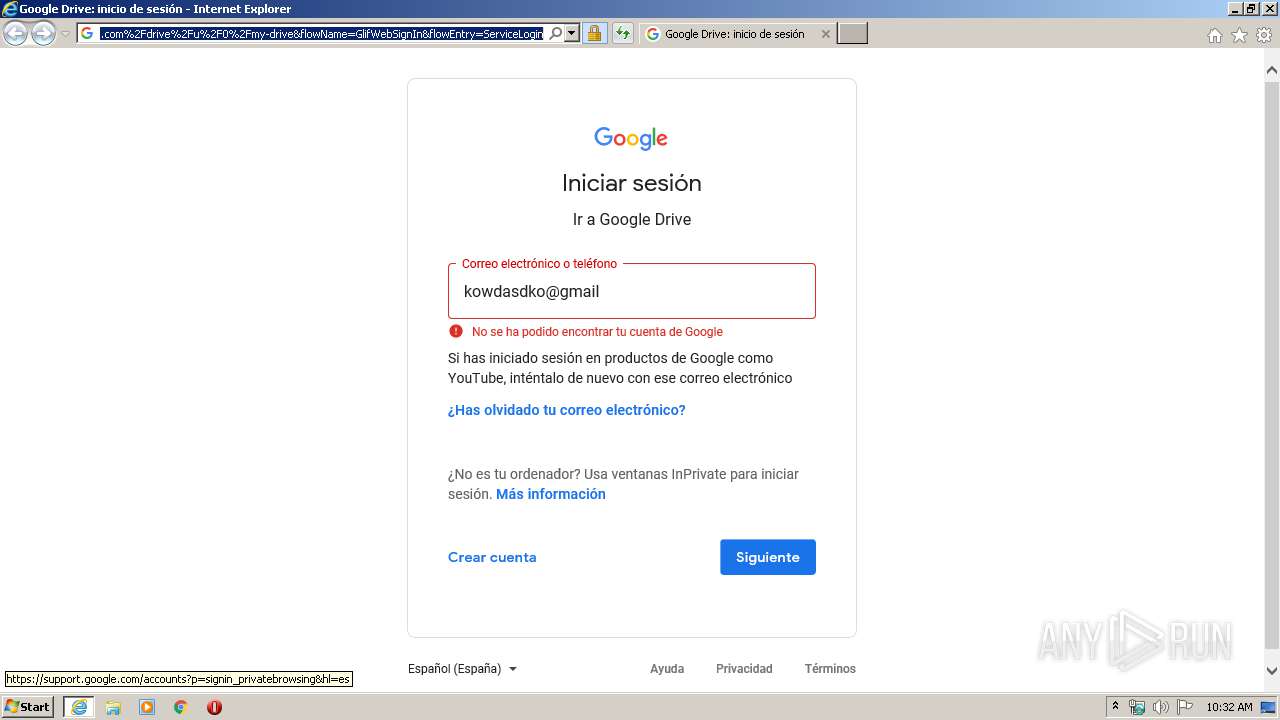Click the 10:32 AM clock
The image size is (1280, 720).
click(x=1229, y=707)
